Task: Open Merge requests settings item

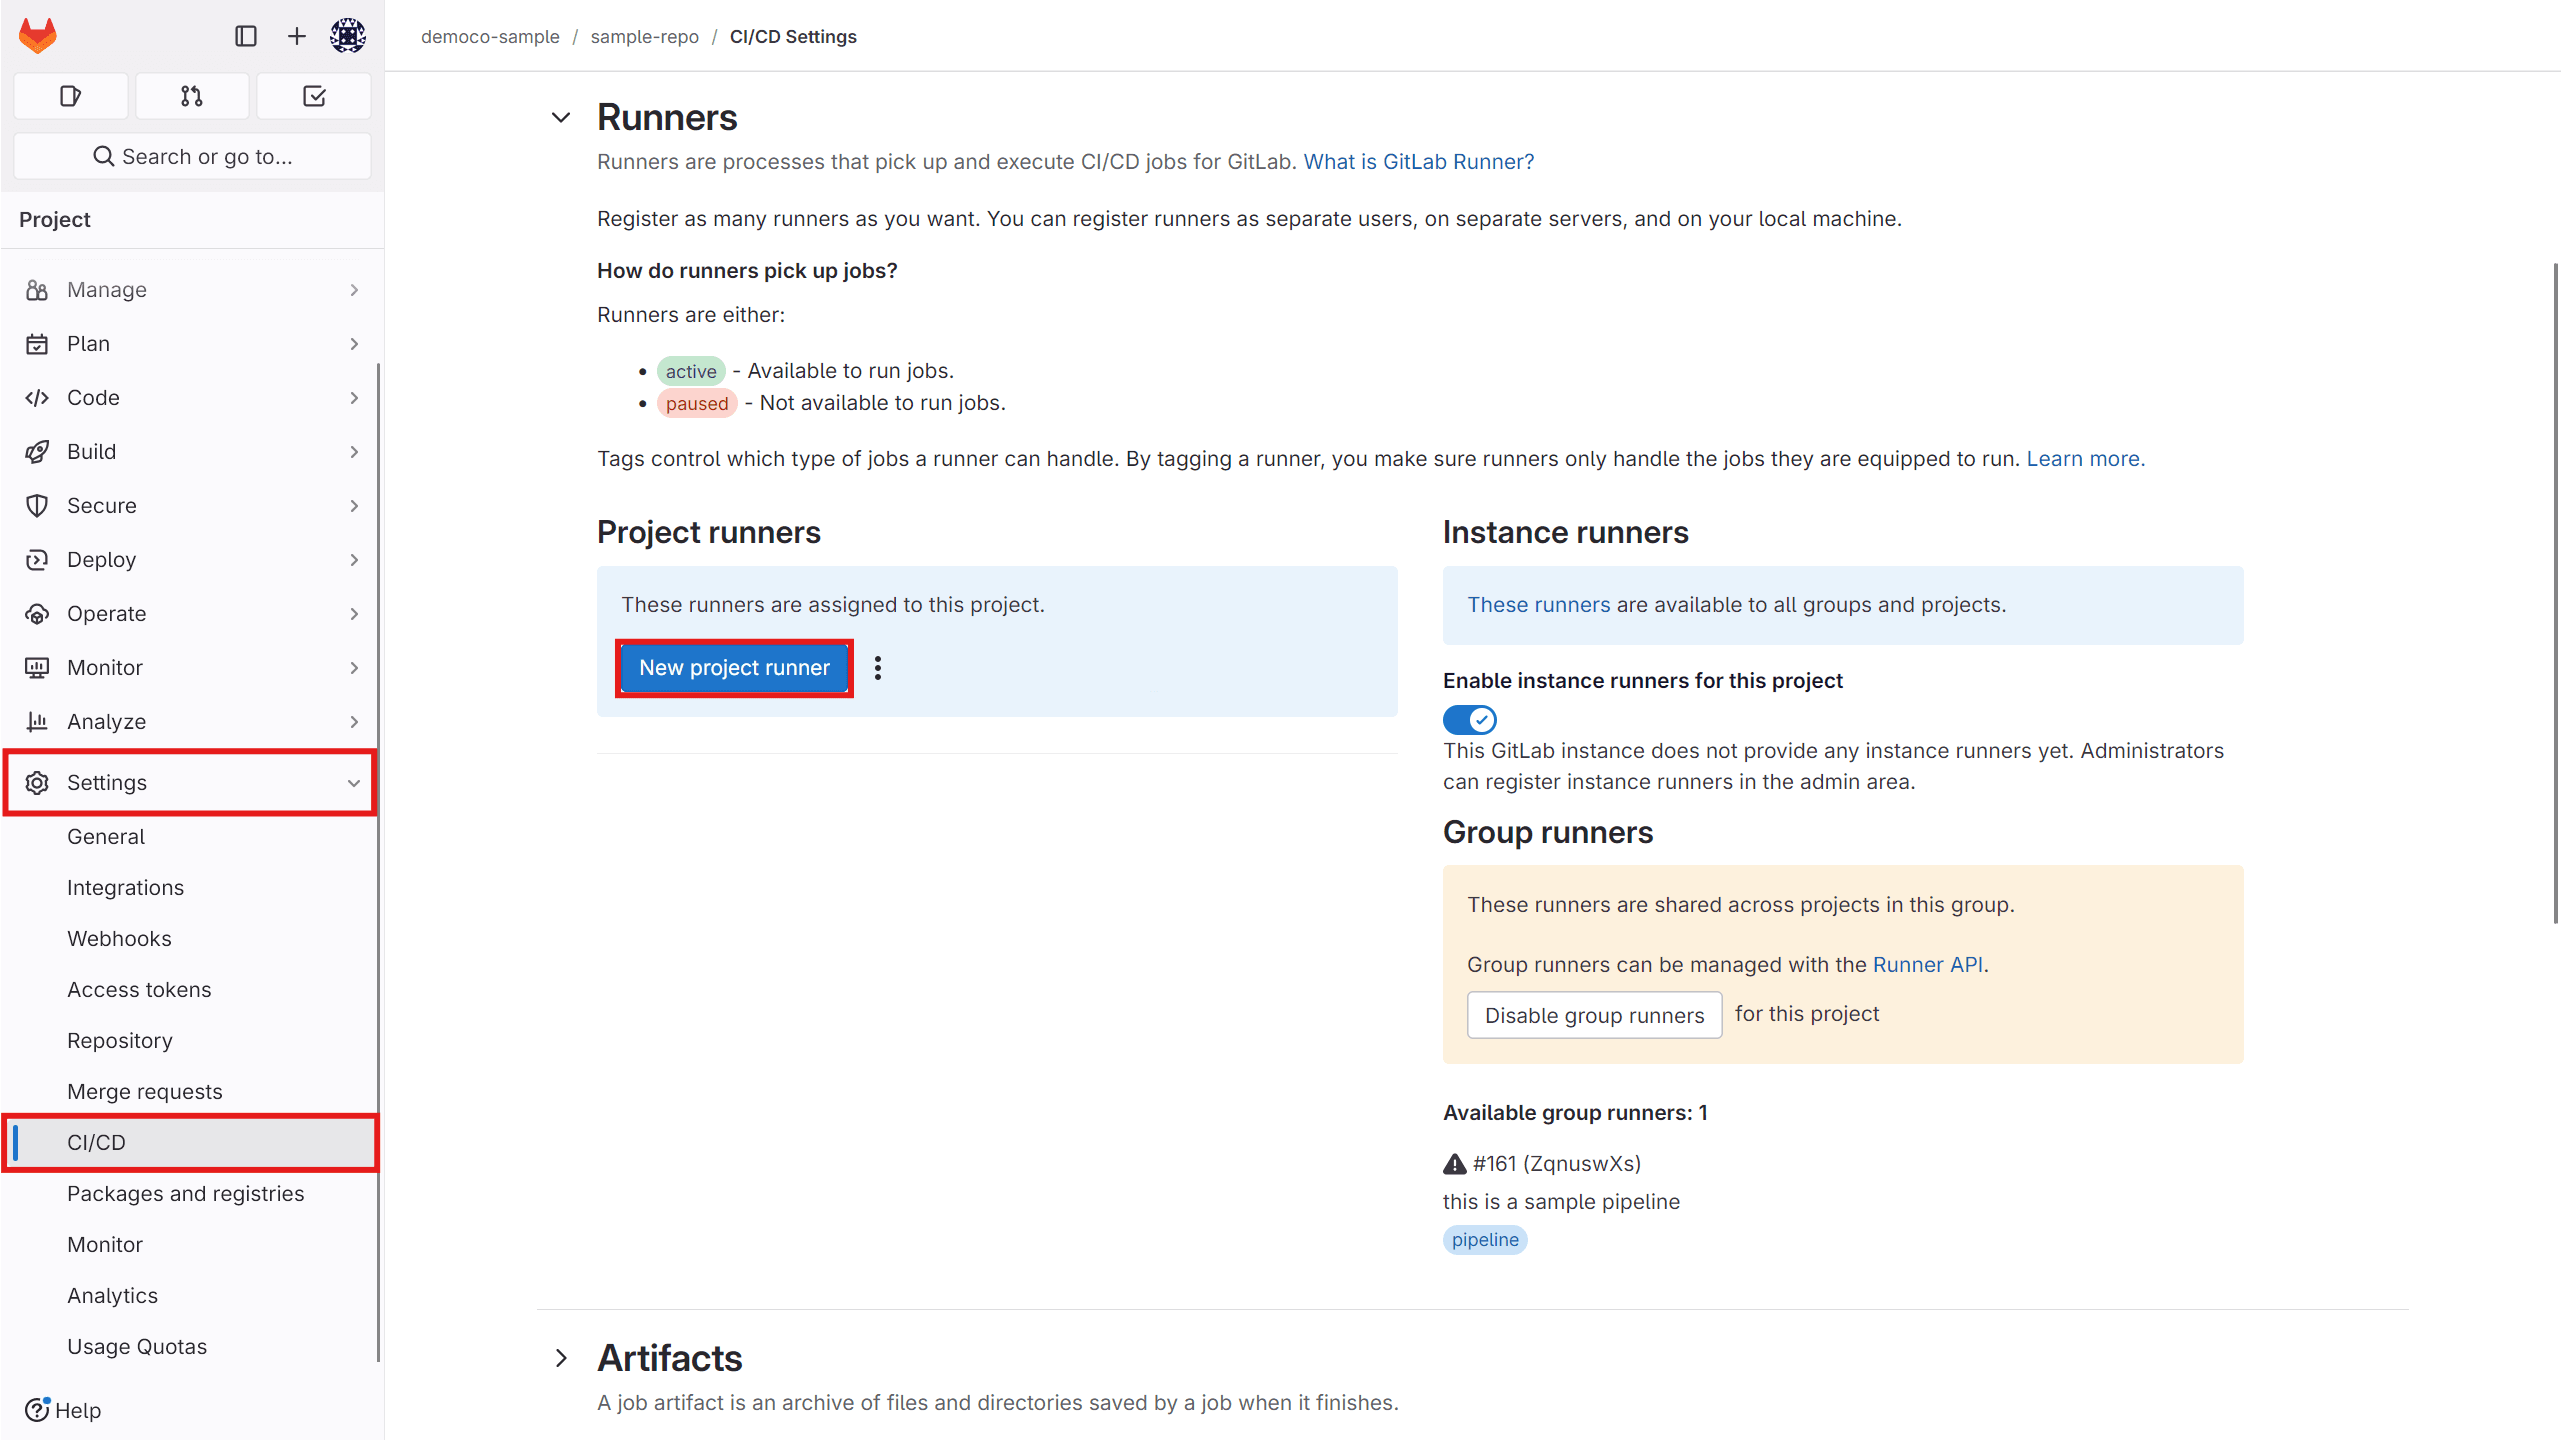Action: 192,1092
